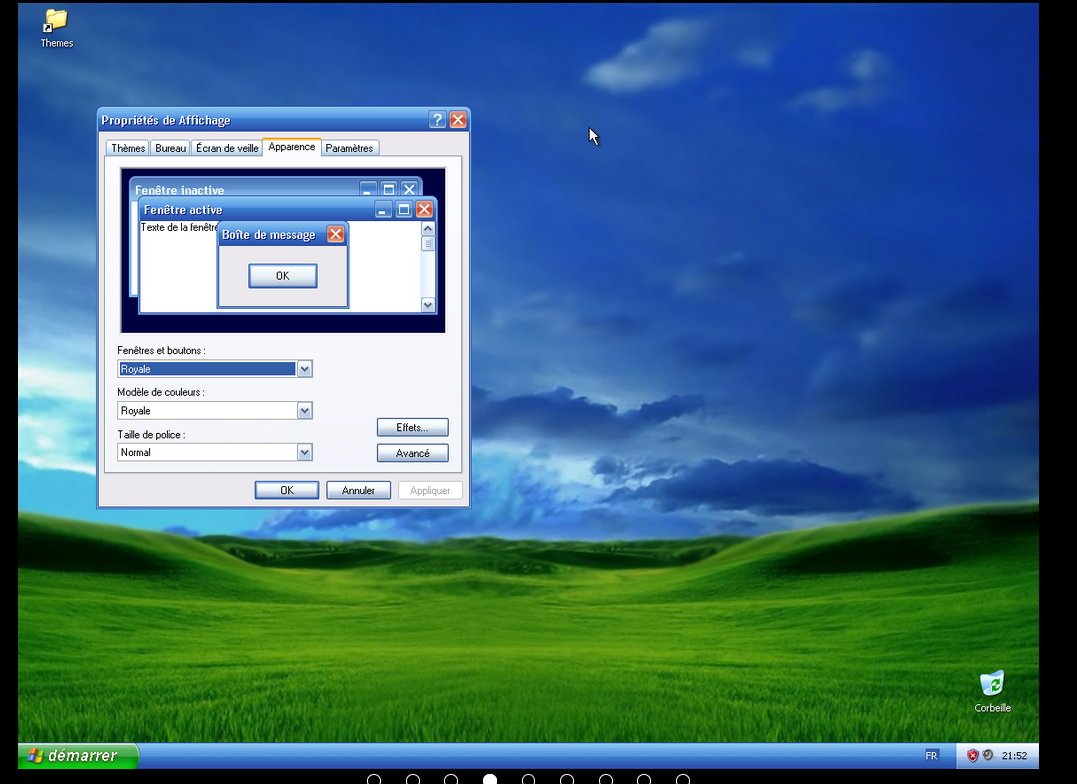Click the OK button inside the preview message box
1077x784 pixels.
coord(282,276)
